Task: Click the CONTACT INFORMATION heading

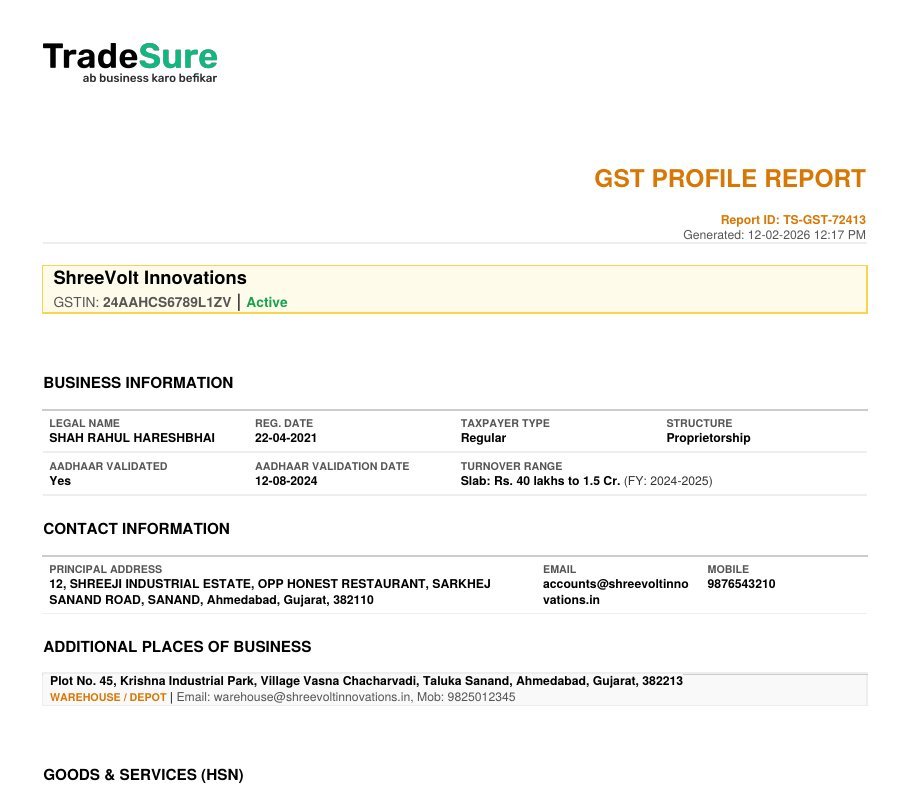Action: (136, 529)
